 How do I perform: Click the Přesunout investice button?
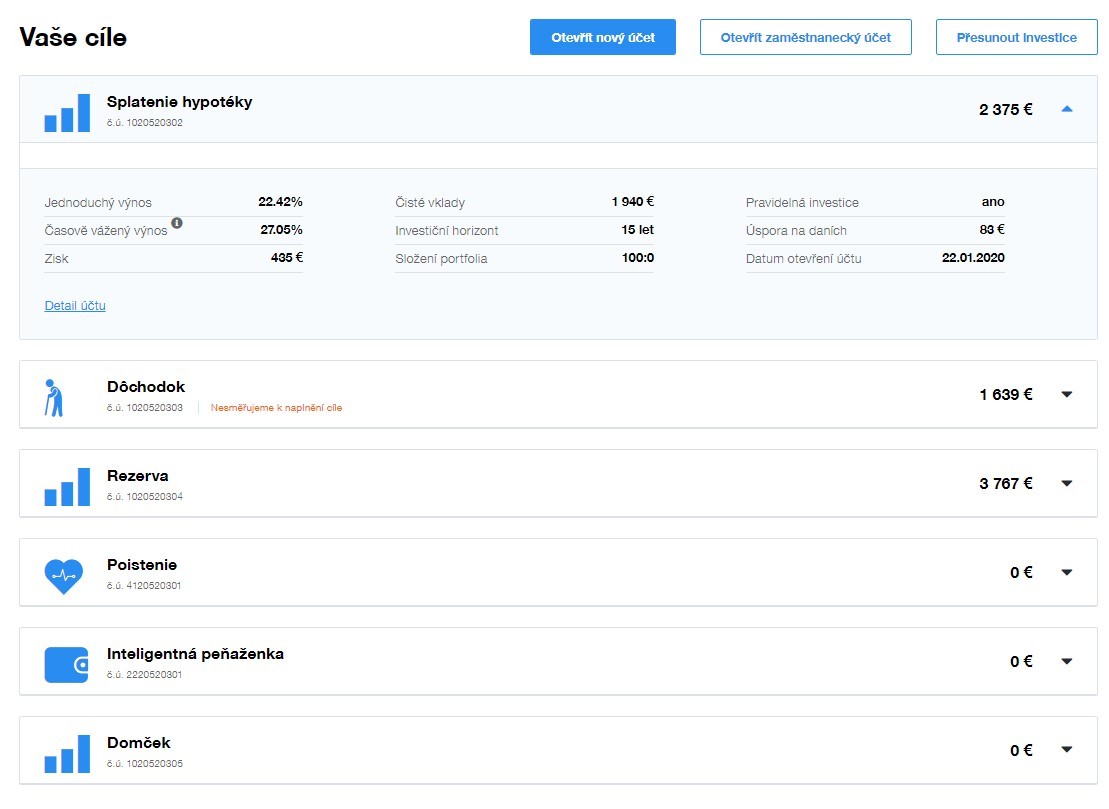(x=1016, y=37)
